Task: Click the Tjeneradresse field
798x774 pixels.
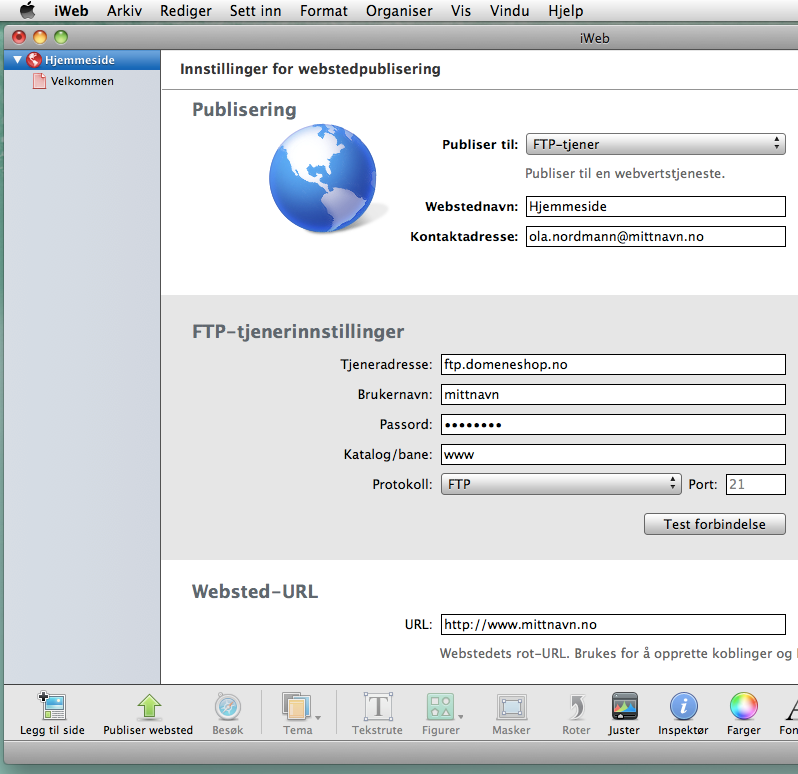Action: coord(613,364)
